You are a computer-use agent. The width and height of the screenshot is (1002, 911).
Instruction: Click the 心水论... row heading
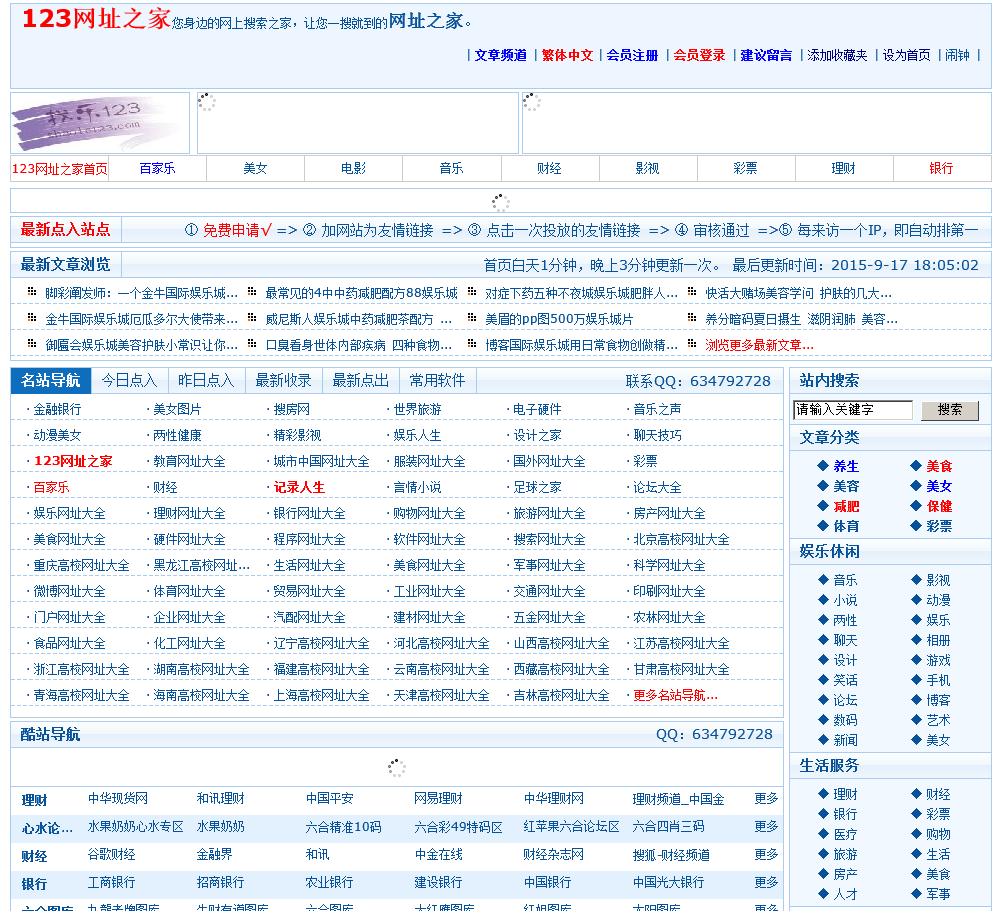[47, 829]
